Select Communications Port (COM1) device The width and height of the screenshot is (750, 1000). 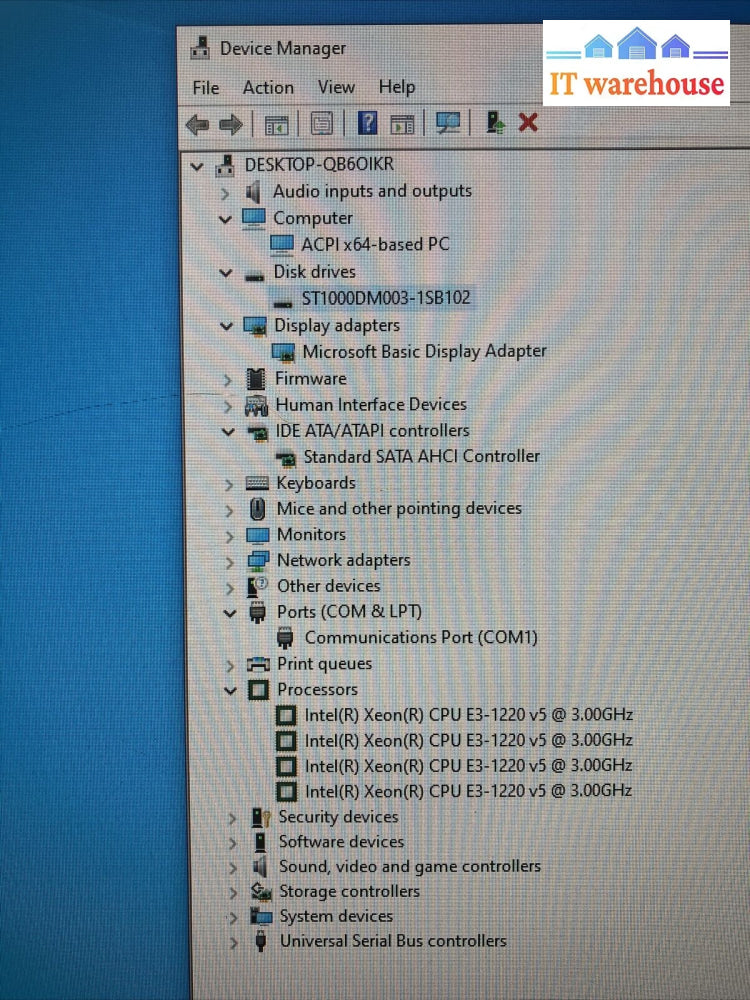tap(420, 637)
